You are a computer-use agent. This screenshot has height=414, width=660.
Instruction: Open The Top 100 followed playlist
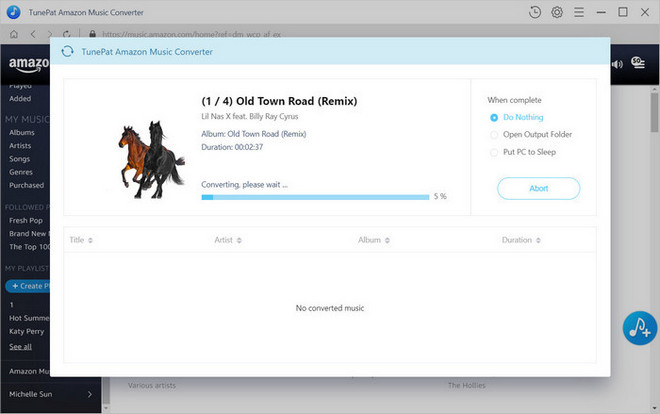29,247
